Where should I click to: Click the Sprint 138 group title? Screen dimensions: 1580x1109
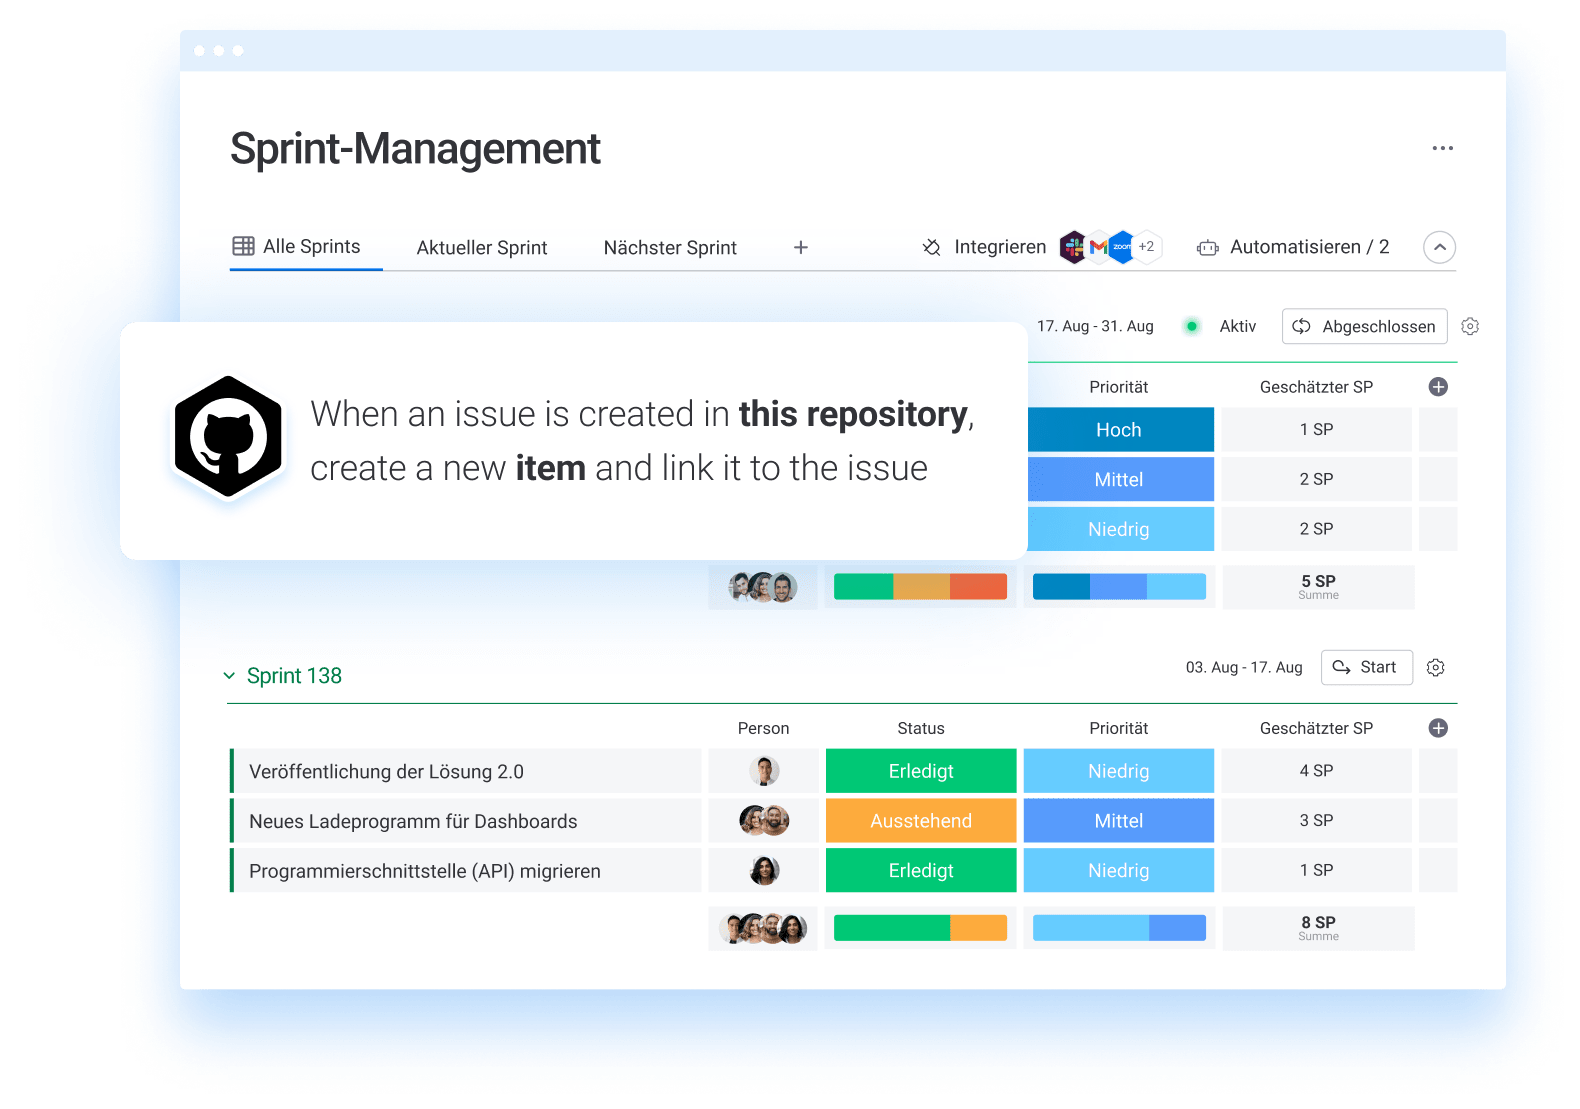(294, 676)
